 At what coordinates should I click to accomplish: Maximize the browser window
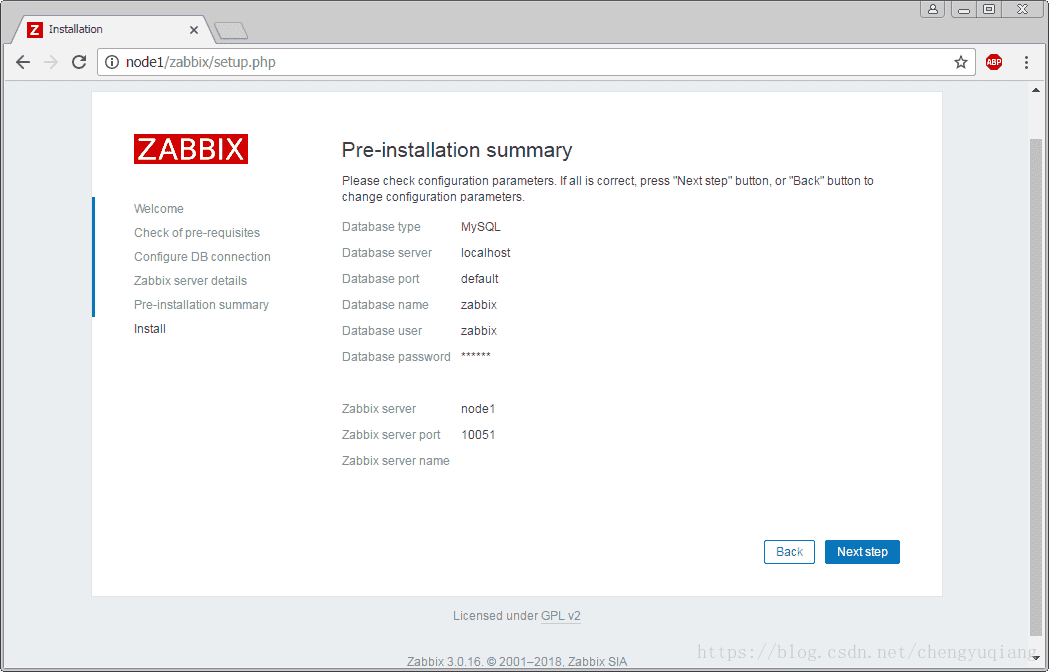tap(988, 9)
